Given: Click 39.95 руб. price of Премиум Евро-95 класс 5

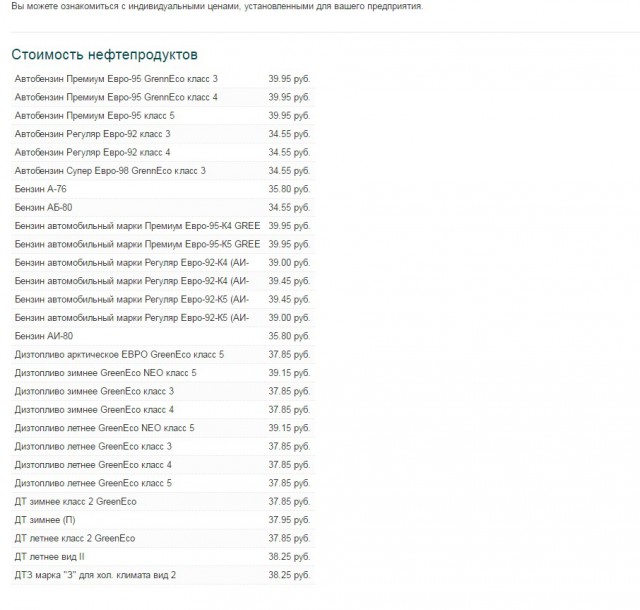Looking at the screenshot, I should tap(289, 116).
